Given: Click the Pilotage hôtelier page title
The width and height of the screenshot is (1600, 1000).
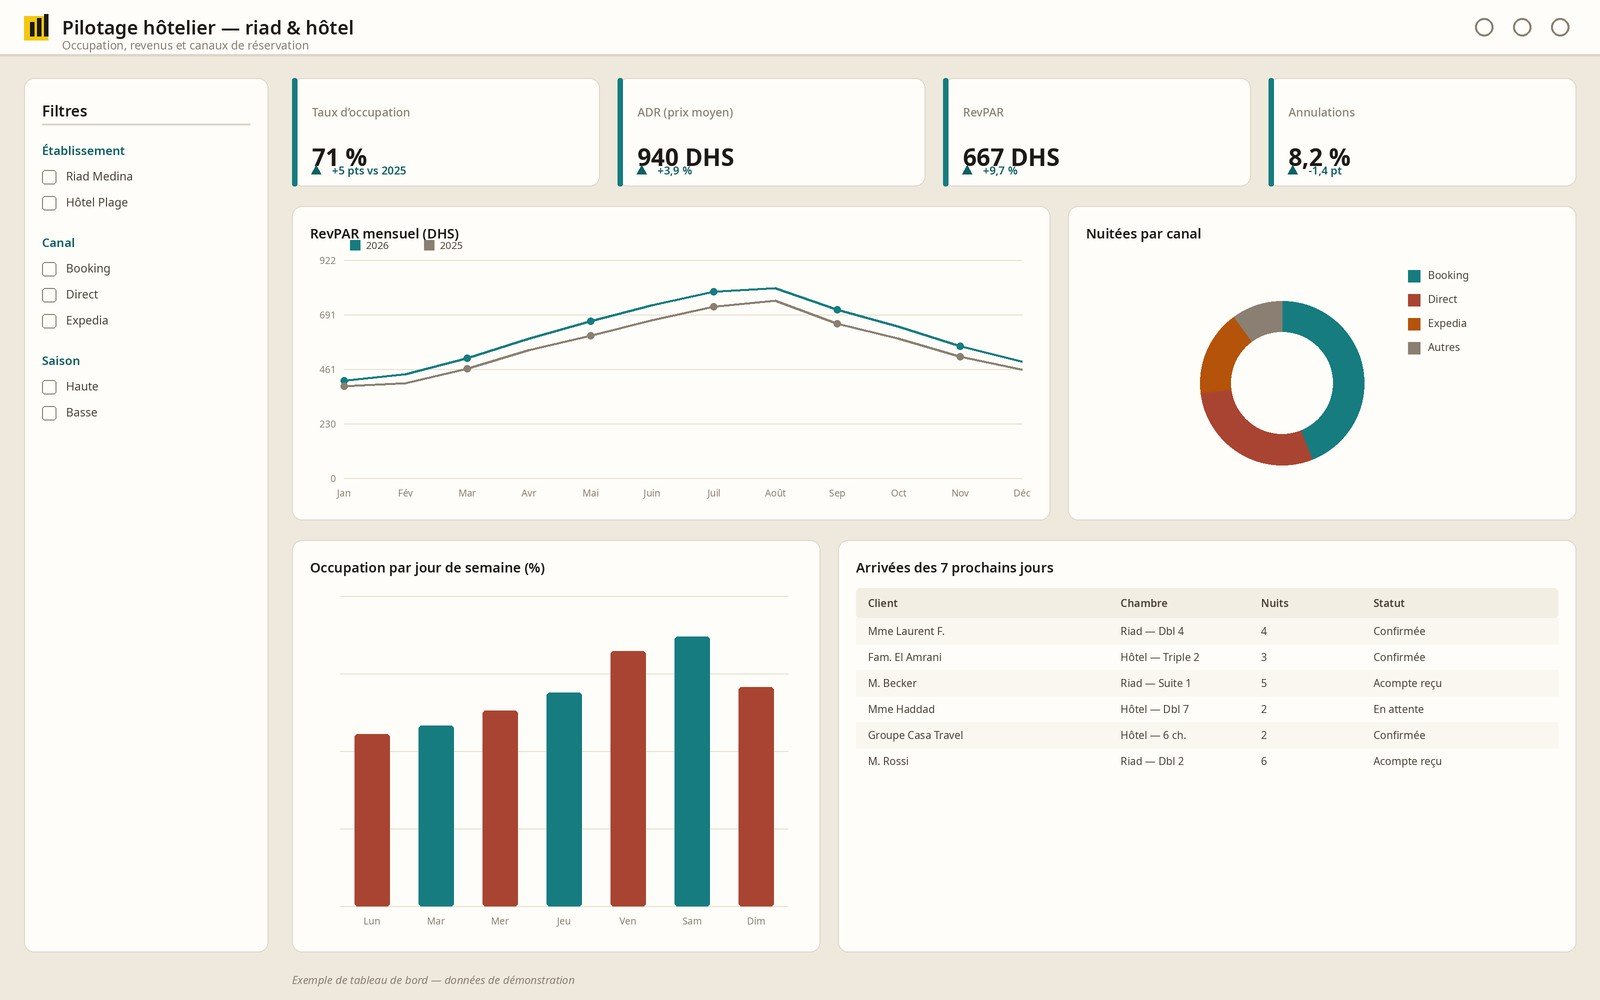Looking at the screenshot, I should coord(208,28).
